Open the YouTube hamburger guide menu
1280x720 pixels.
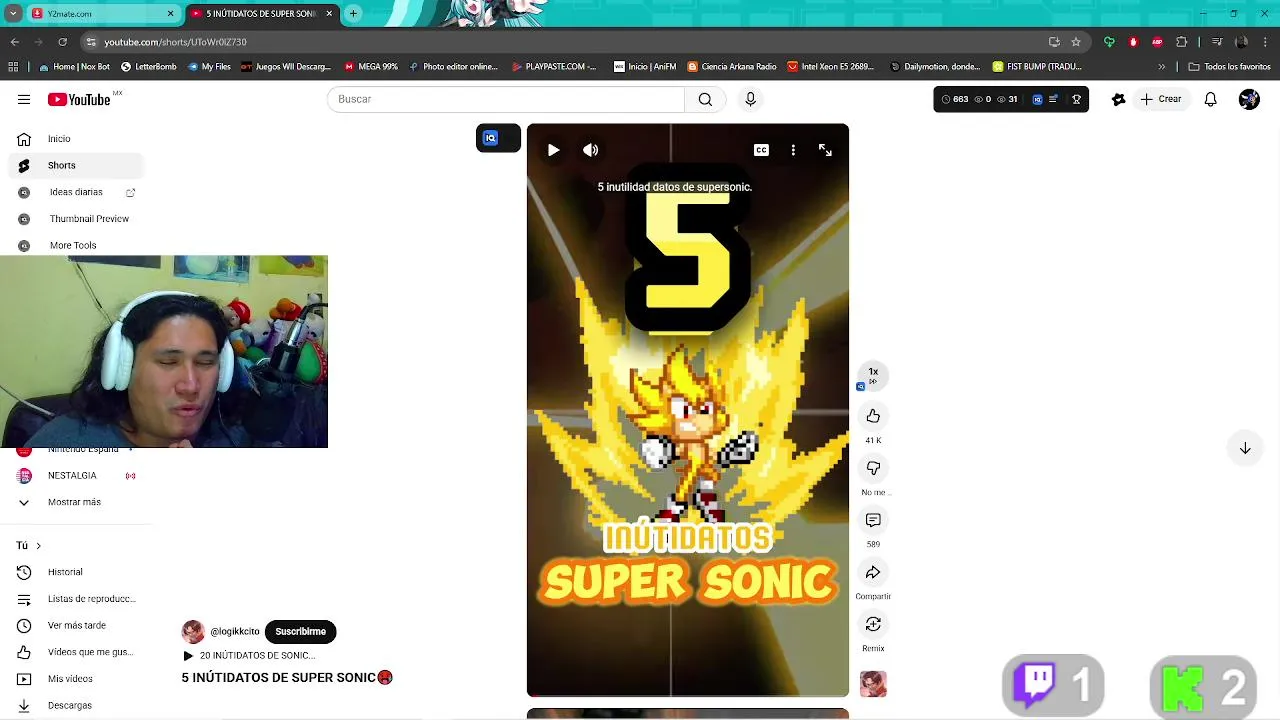[x=24, y=99]
